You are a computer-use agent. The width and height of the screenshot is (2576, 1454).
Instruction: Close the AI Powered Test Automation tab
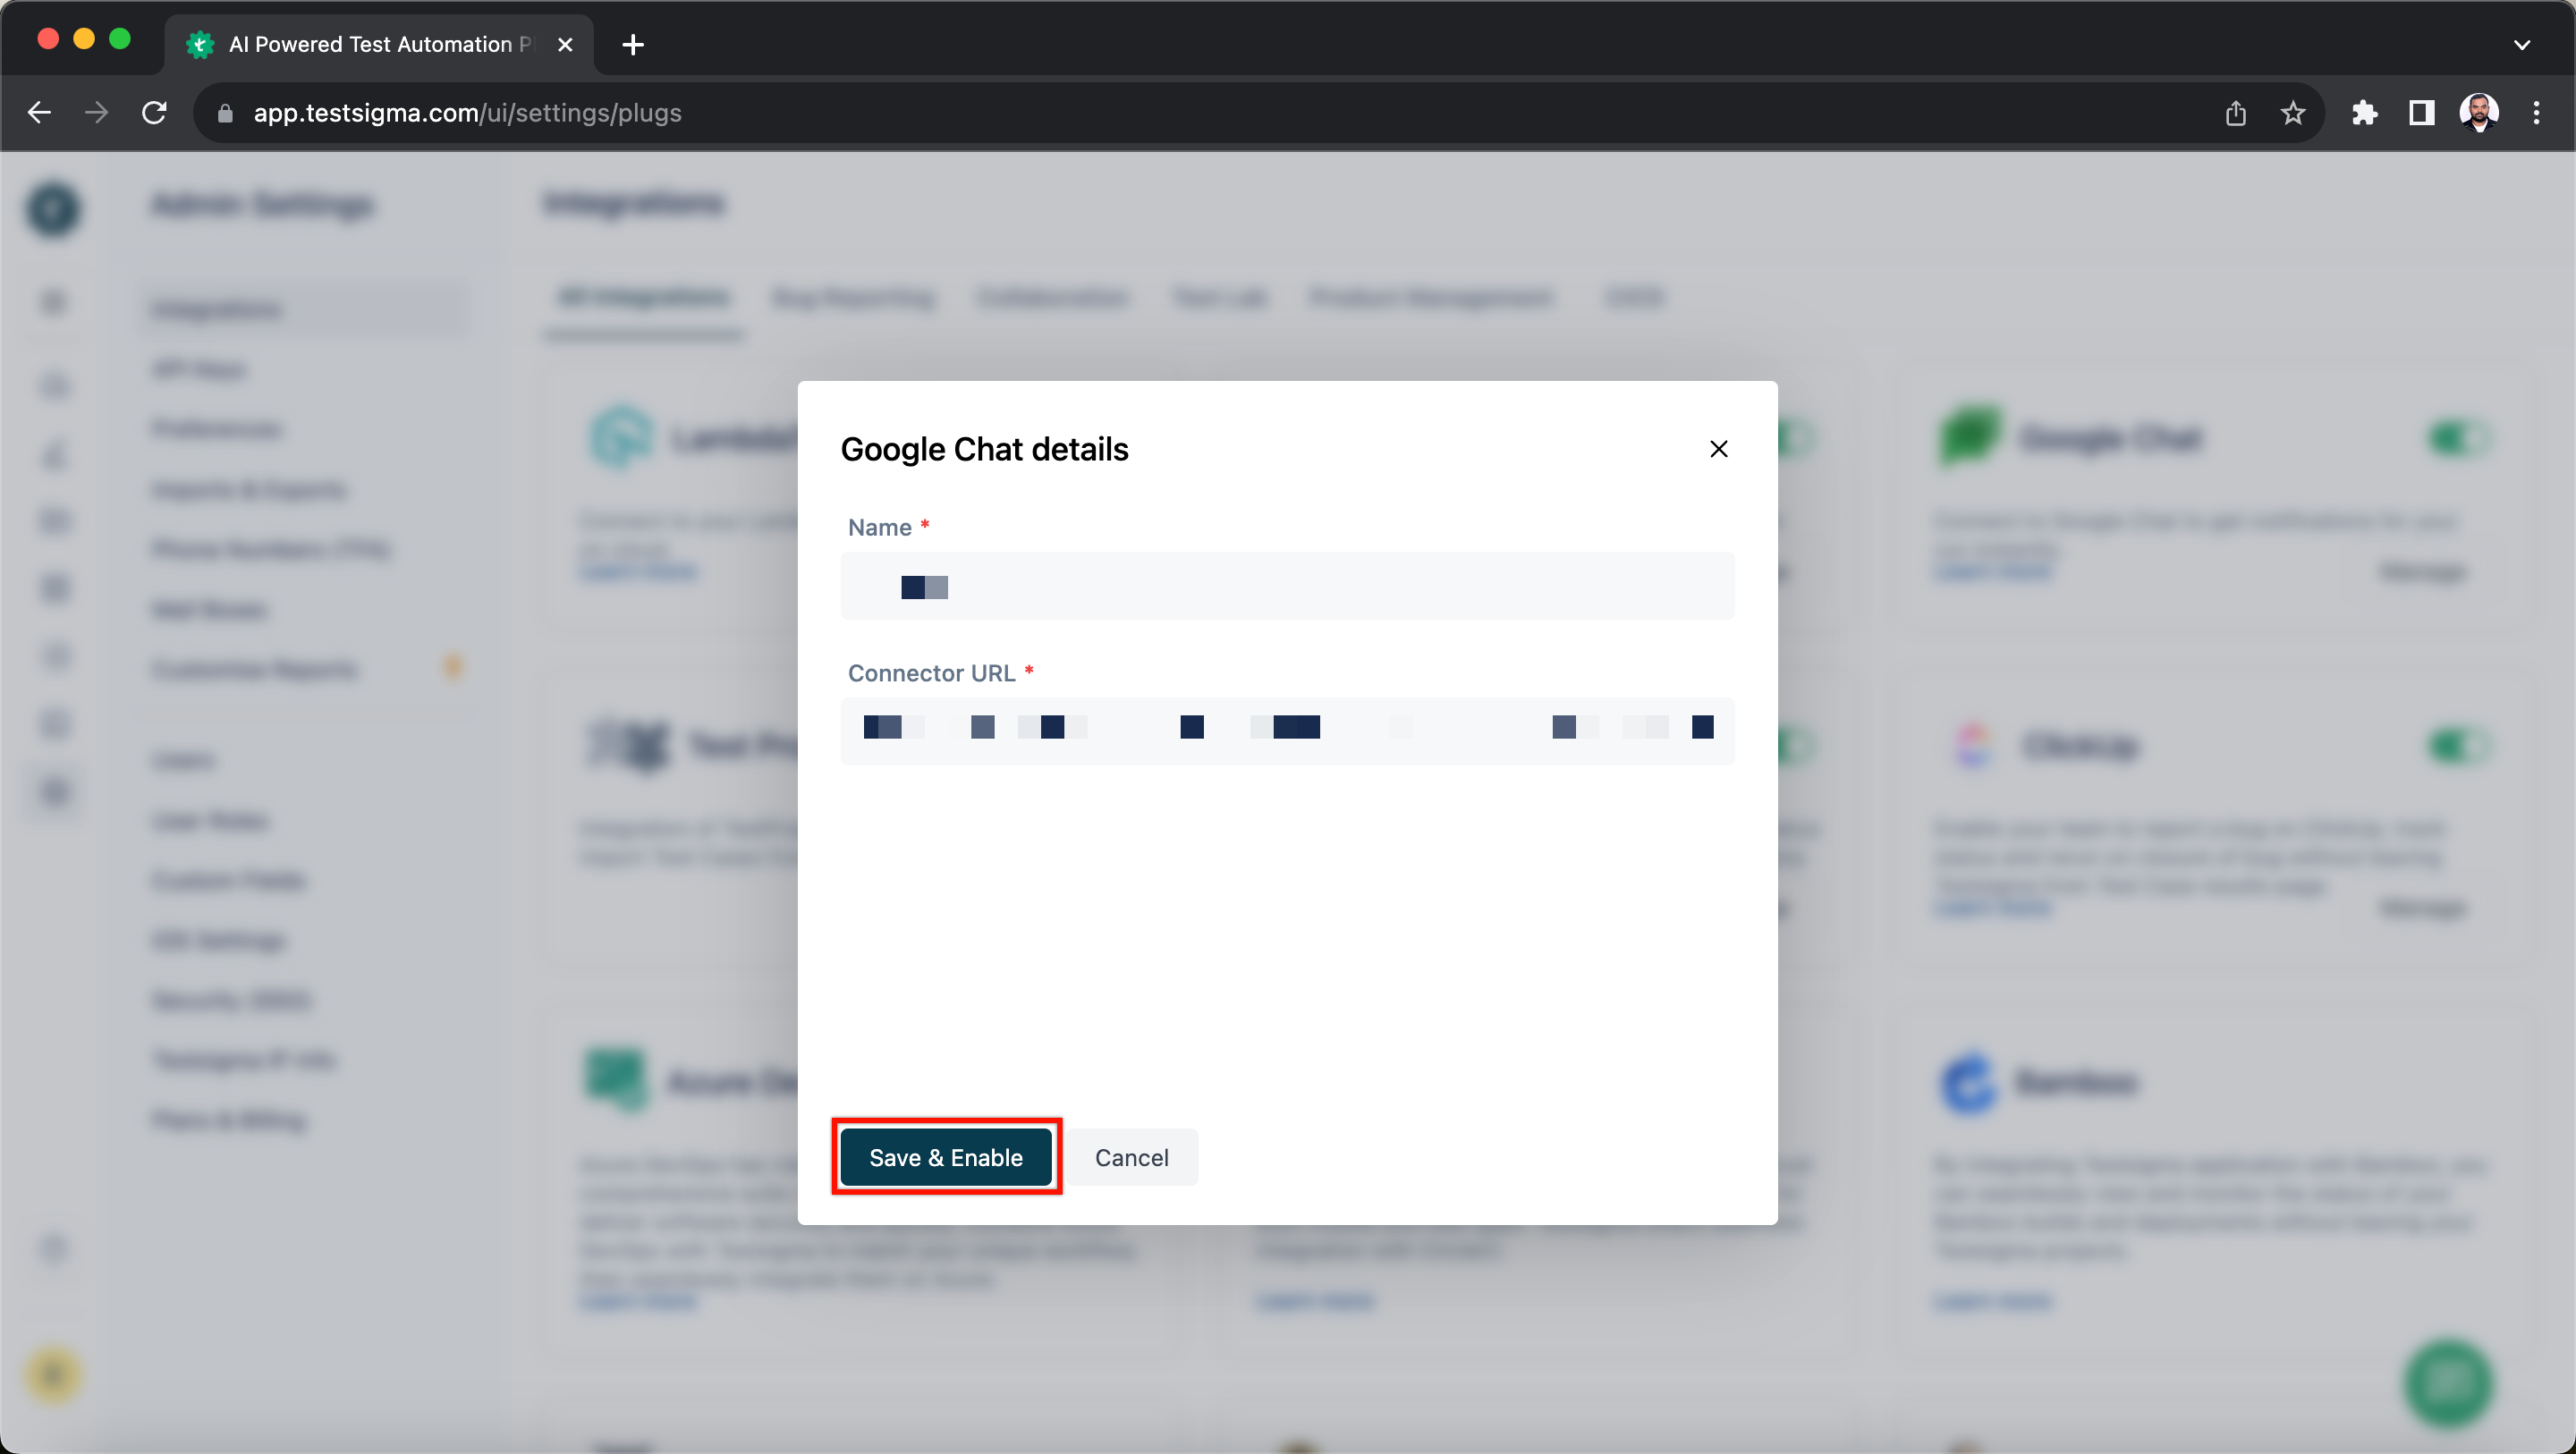565,45
